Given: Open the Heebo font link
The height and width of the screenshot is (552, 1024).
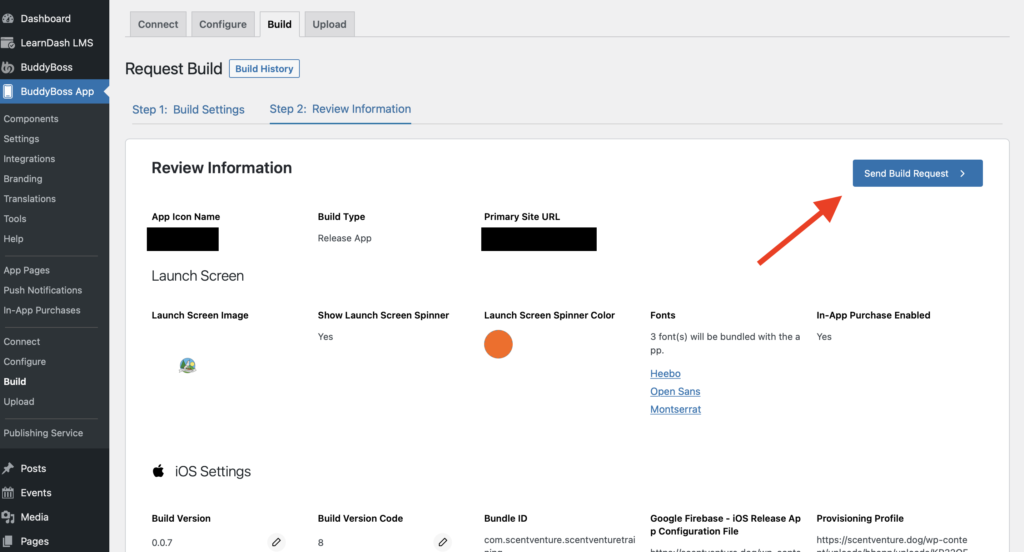Looking at the screenshot, I should [665, 373].
